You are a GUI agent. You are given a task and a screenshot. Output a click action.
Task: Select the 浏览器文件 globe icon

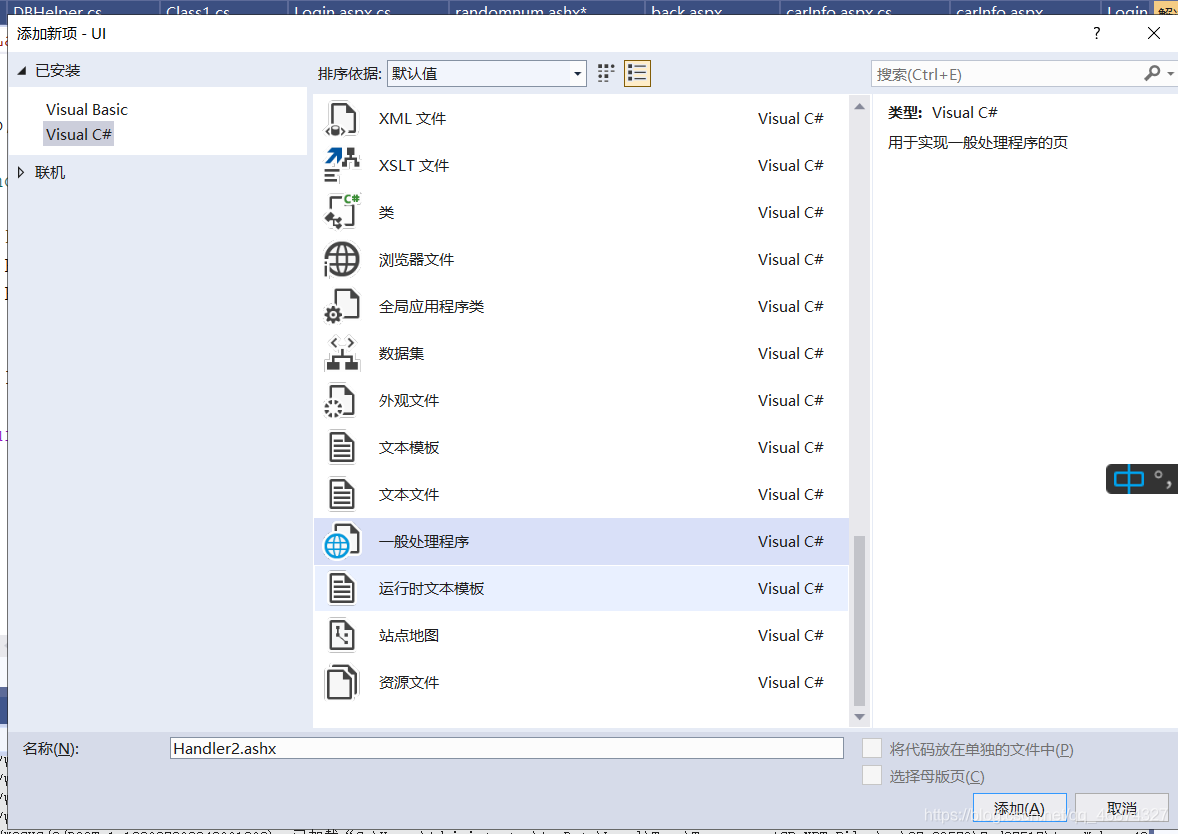tap(342, 259)
